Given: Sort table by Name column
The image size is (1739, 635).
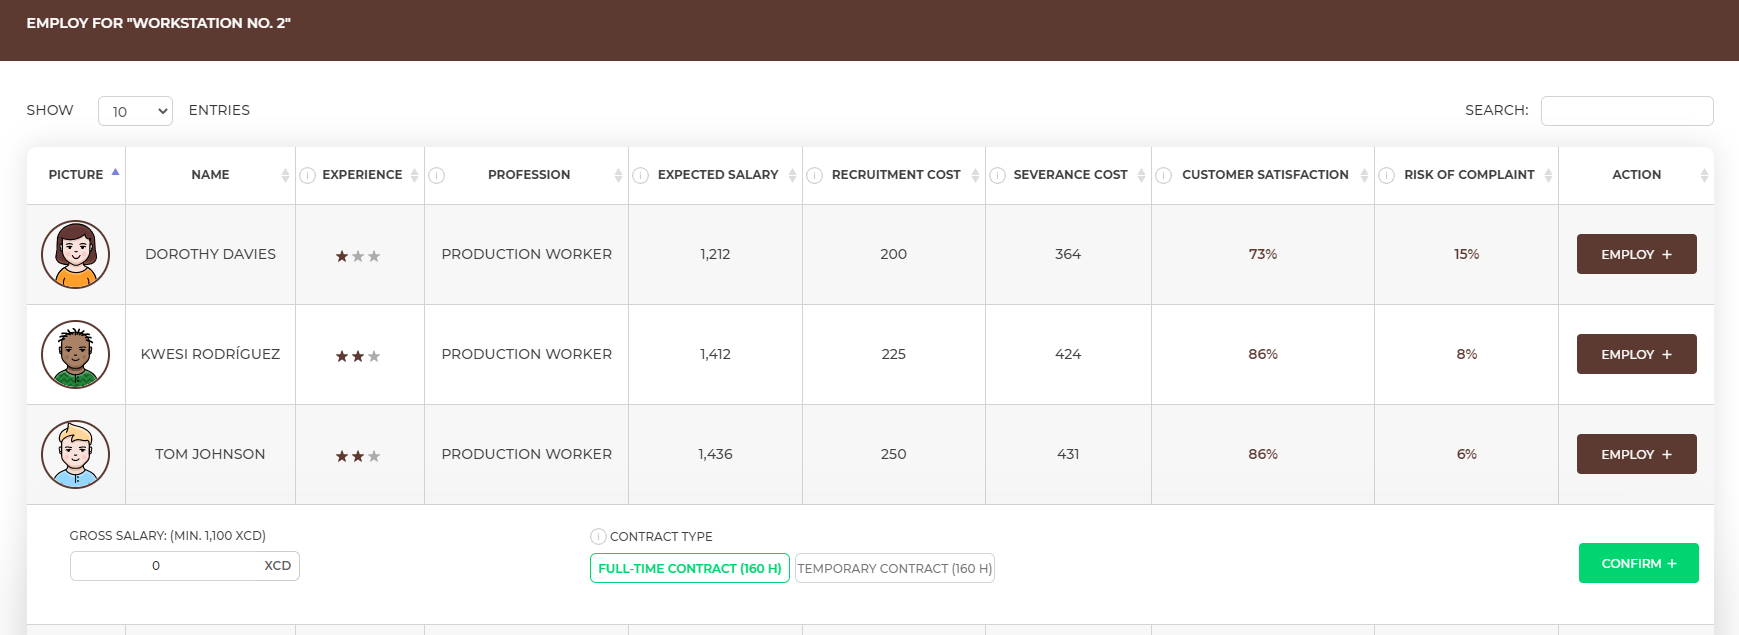Looking at the screenshot, I should tap(210, 175).
